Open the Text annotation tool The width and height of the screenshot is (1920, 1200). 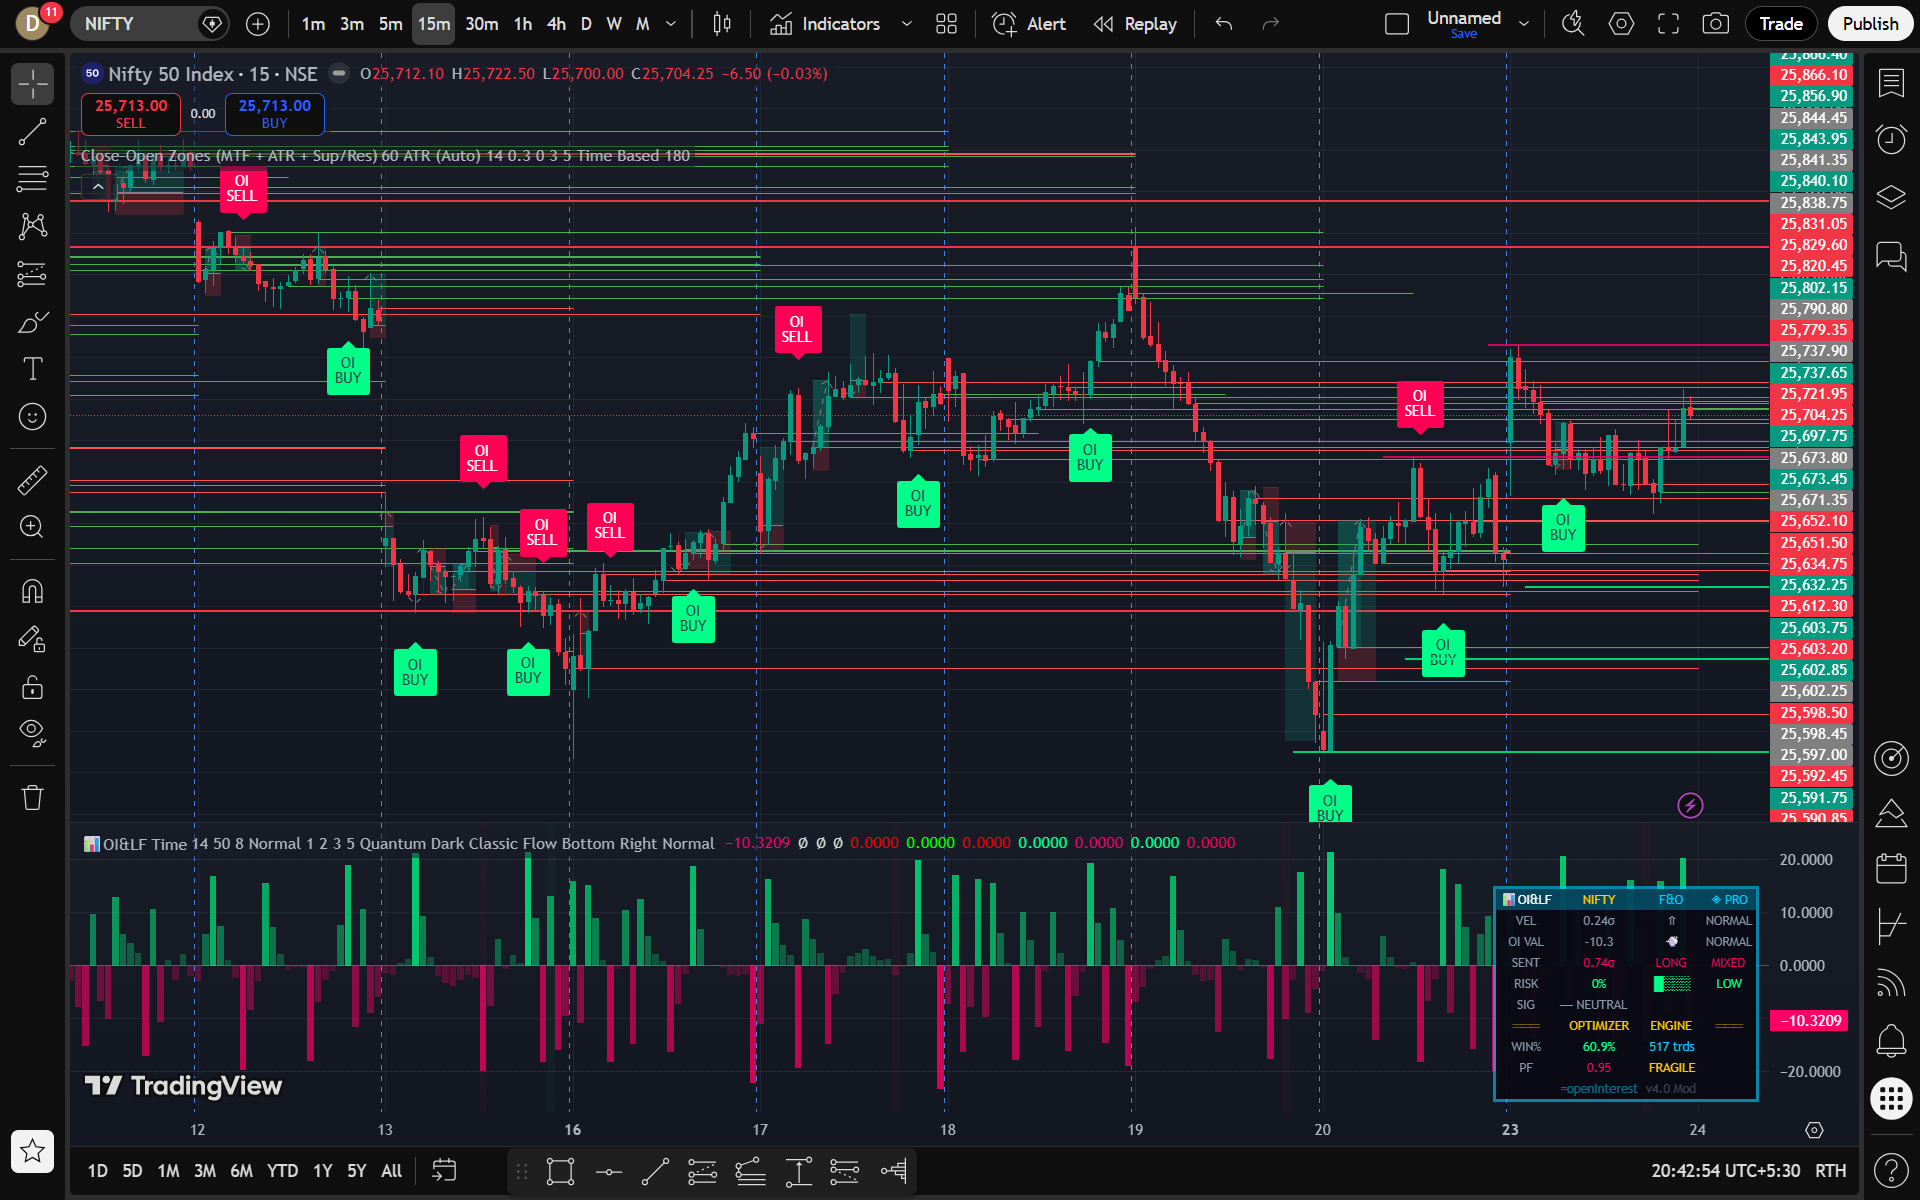[x=33, y=369]
